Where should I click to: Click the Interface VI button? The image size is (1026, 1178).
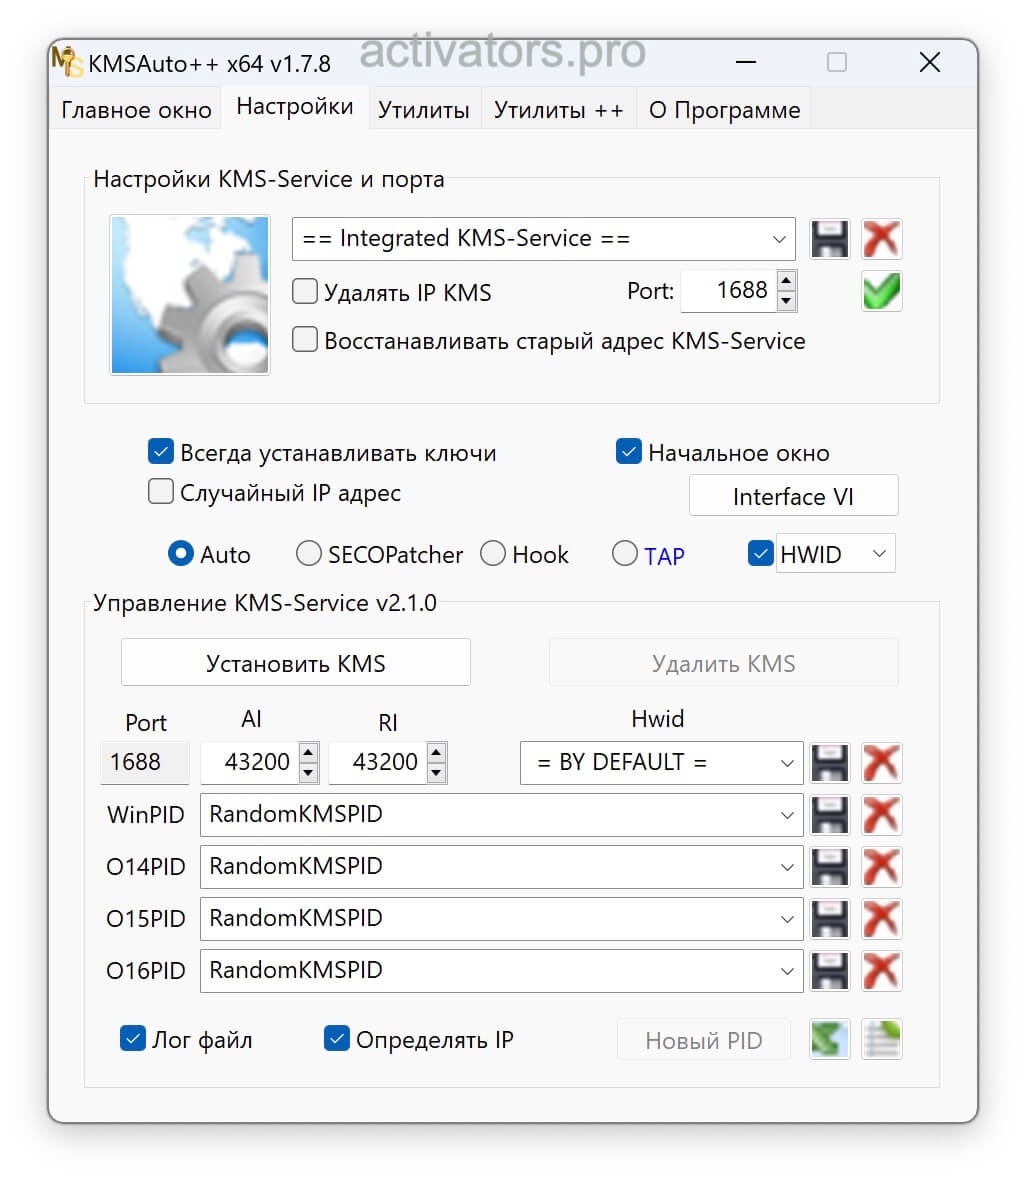(793, 496)
